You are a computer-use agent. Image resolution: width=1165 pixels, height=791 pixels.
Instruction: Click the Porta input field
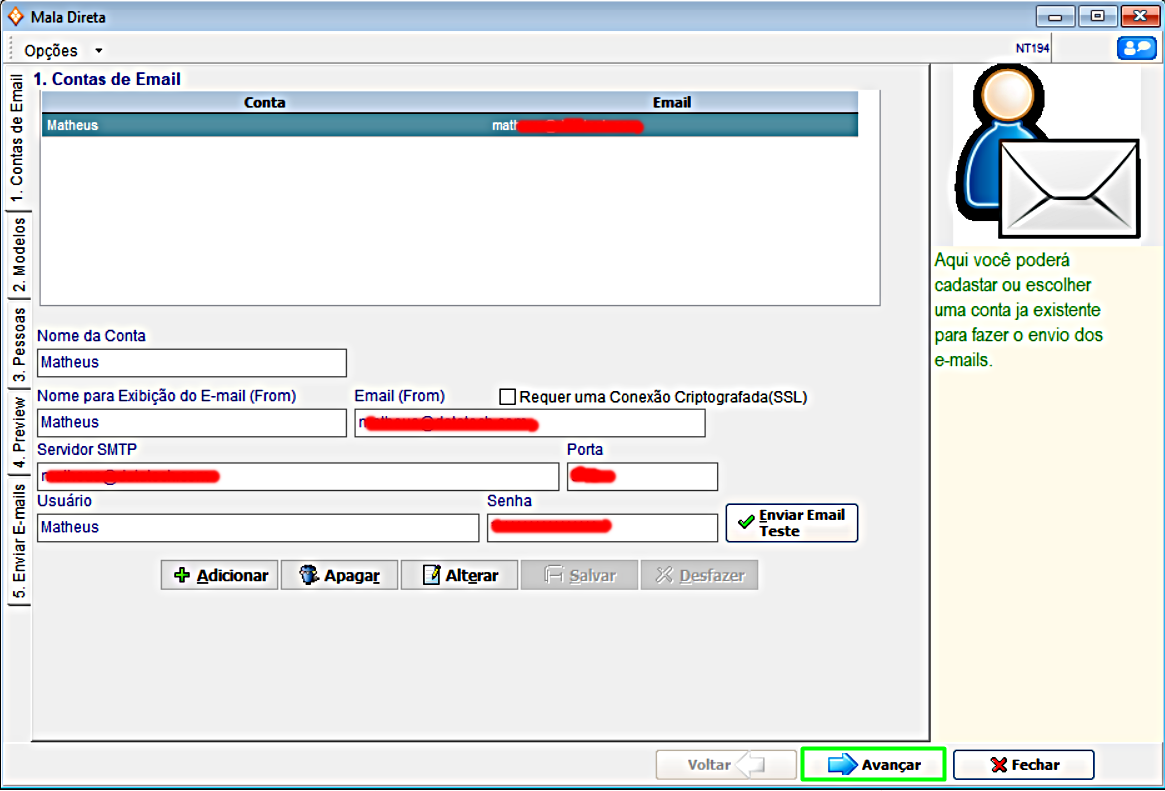[642, 477]
